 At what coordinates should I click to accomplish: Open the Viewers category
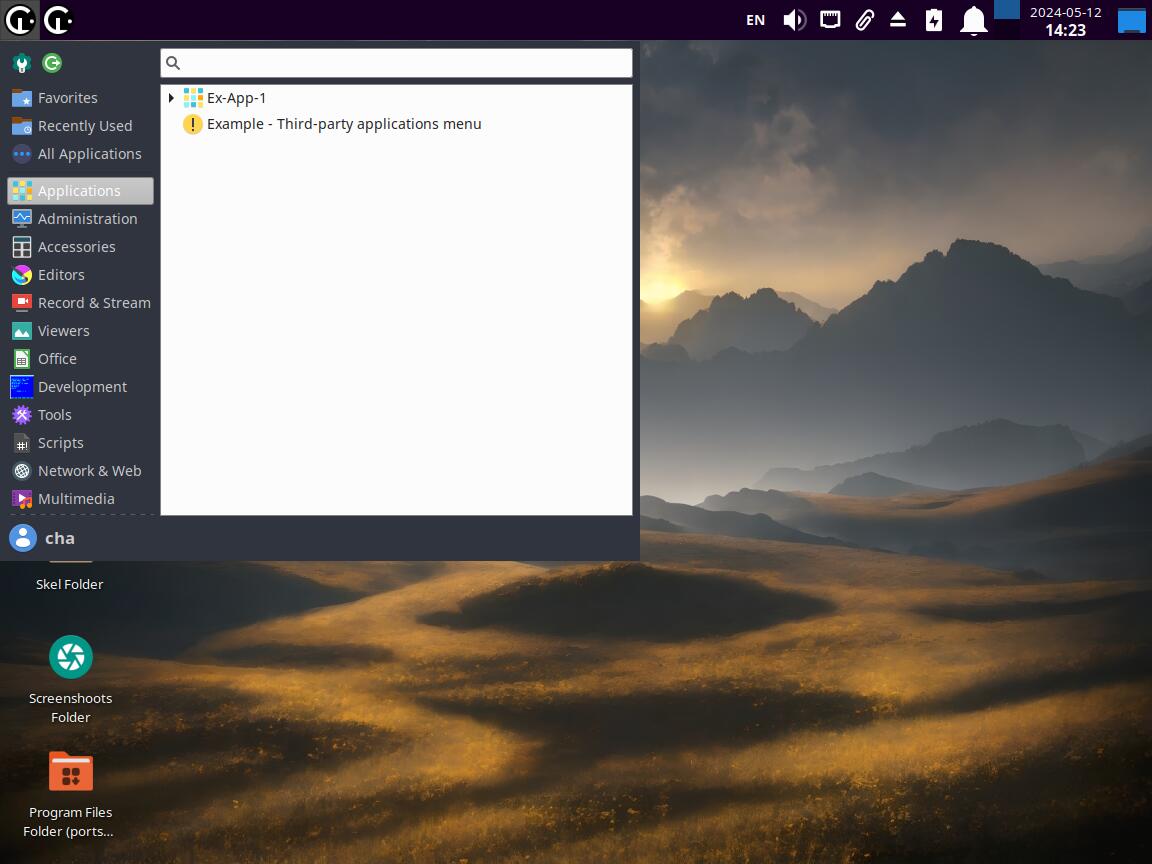click(80, 331)
